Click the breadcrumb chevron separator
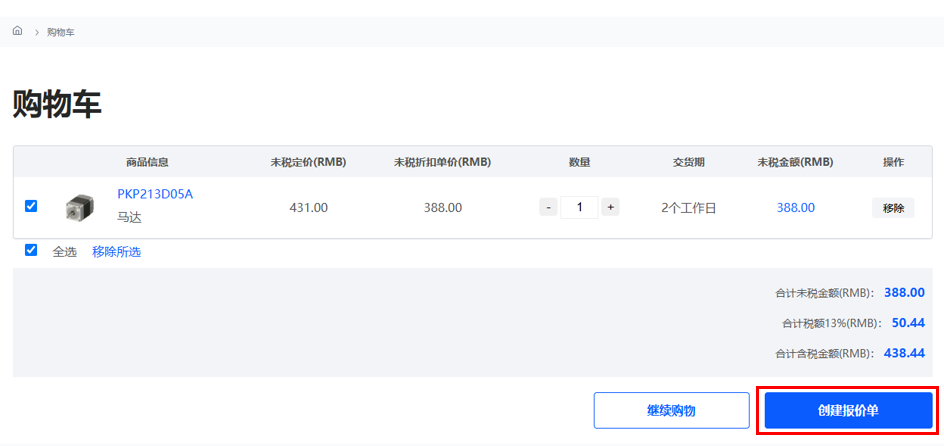The height and width of the screenshot is (446, 944). 37,32
